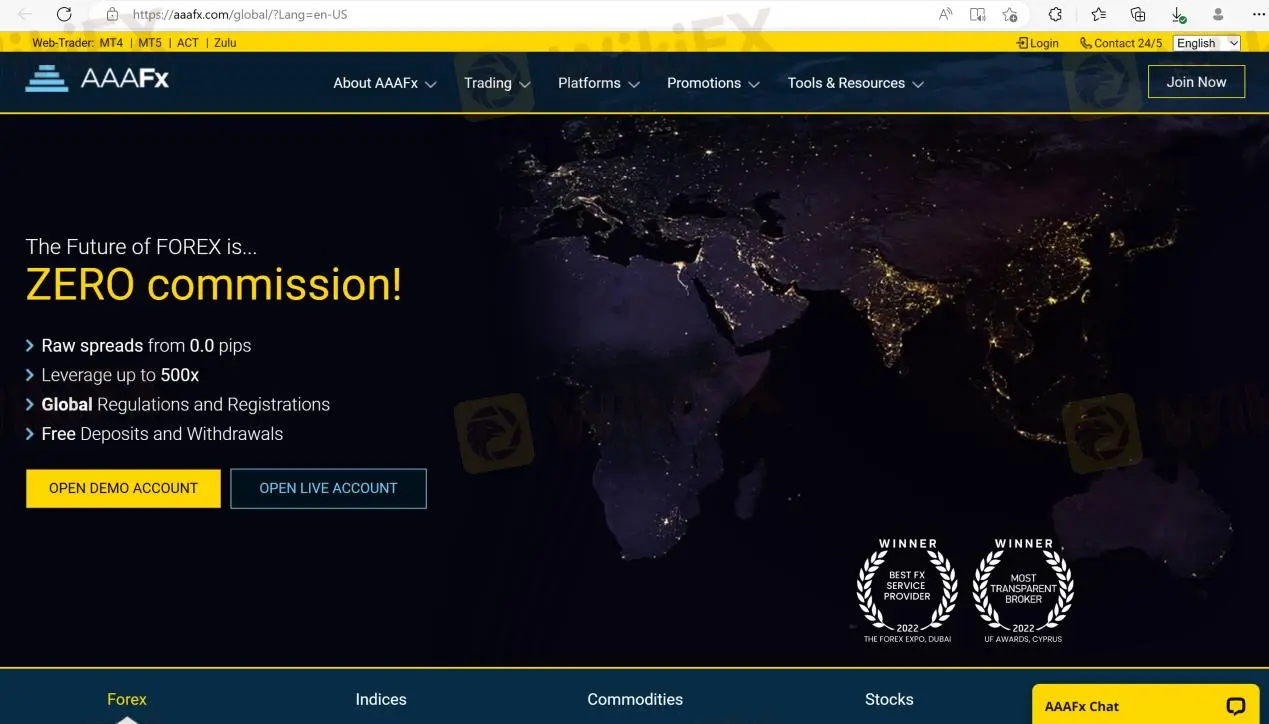This screenshot has height=724, width=1269.
Task: Click the Downloads icon in the browser toolbar
Action: point(1177,14)
